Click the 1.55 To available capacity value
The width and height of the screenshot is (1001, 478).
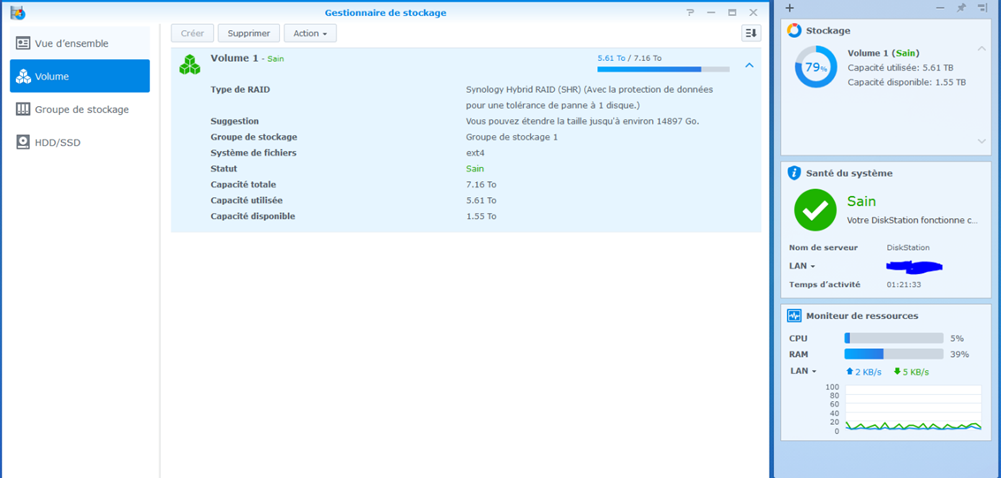[481, 216]
